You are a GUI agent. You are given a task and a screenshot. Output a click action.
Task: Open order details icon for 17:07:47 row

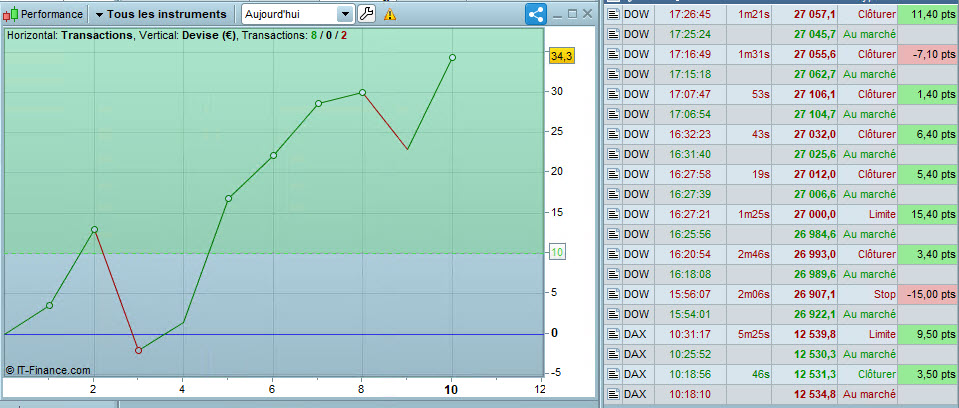point(613,94)
